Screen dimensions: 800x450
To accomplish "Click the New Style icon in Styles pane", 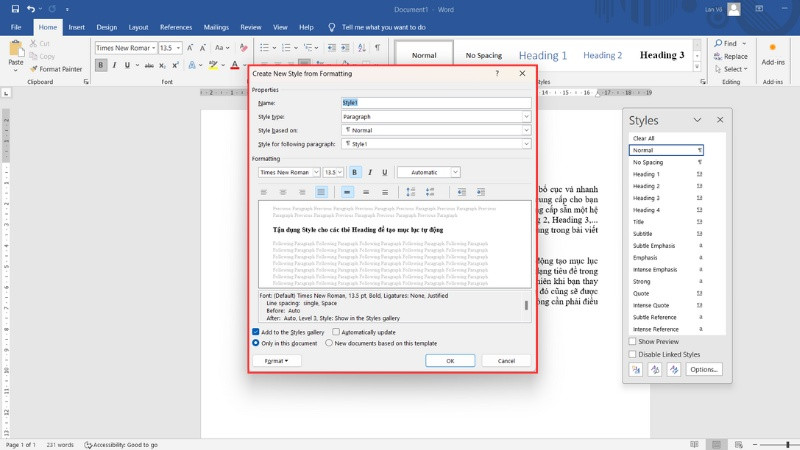I will 636,369.
